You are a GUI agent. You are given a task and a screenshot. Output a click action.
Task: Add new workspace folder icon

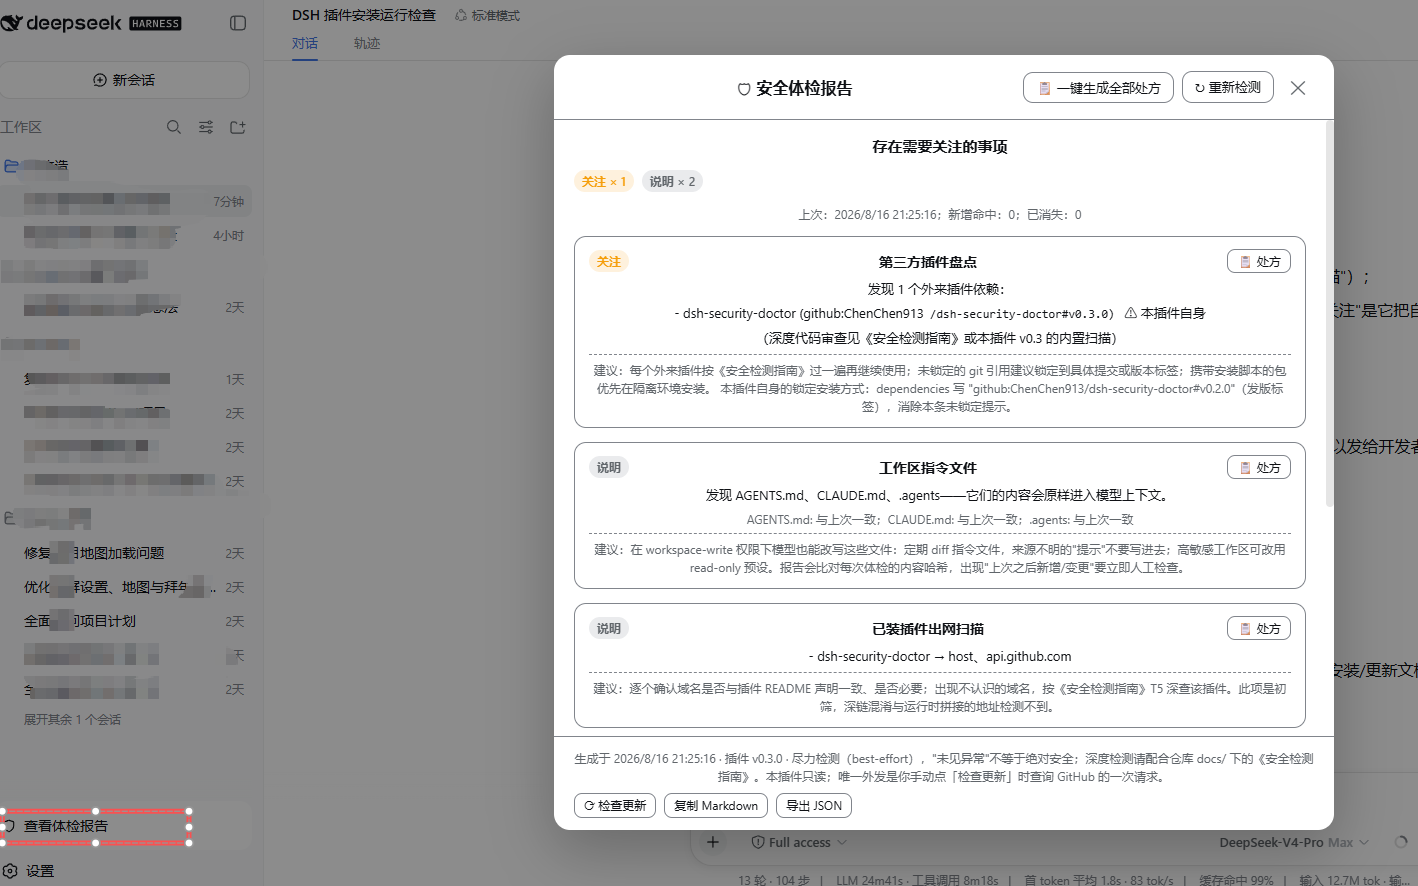(238, 127)
